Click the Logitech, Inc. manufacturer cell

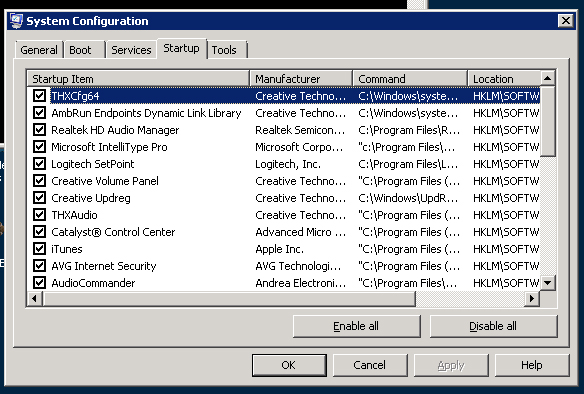288,164
